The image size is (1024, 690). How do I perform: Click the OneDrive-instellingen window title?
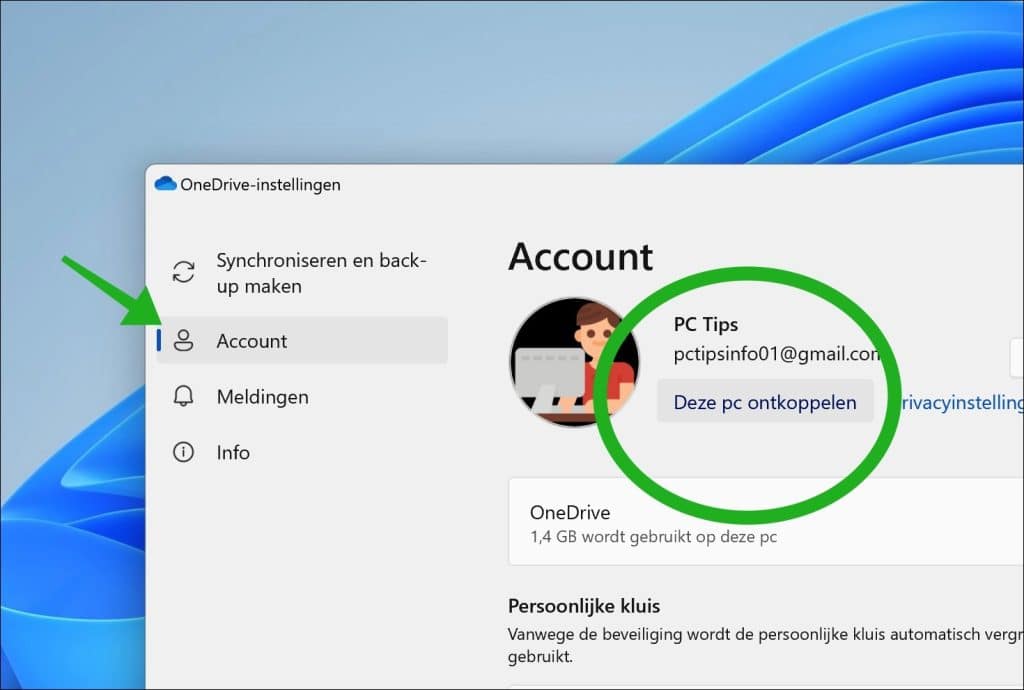260,185
